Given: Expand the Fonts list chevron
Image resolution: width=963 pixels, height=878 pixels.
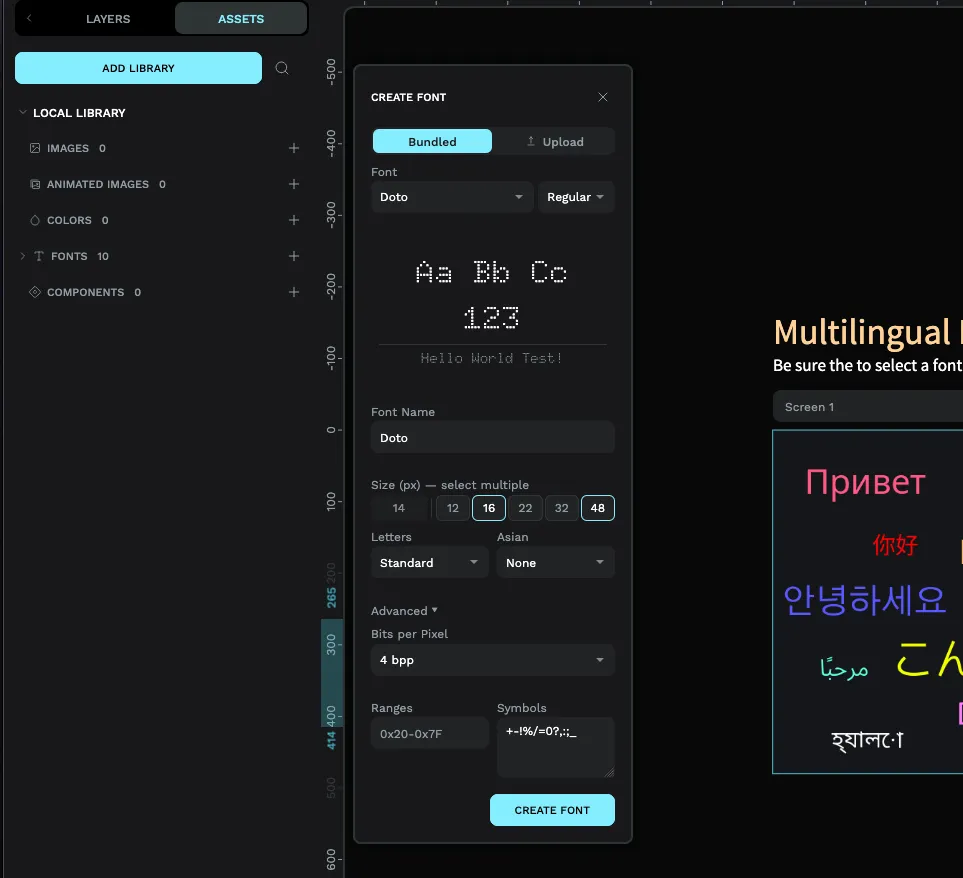Looking at the screenshot, I should [x=23, y=256].
